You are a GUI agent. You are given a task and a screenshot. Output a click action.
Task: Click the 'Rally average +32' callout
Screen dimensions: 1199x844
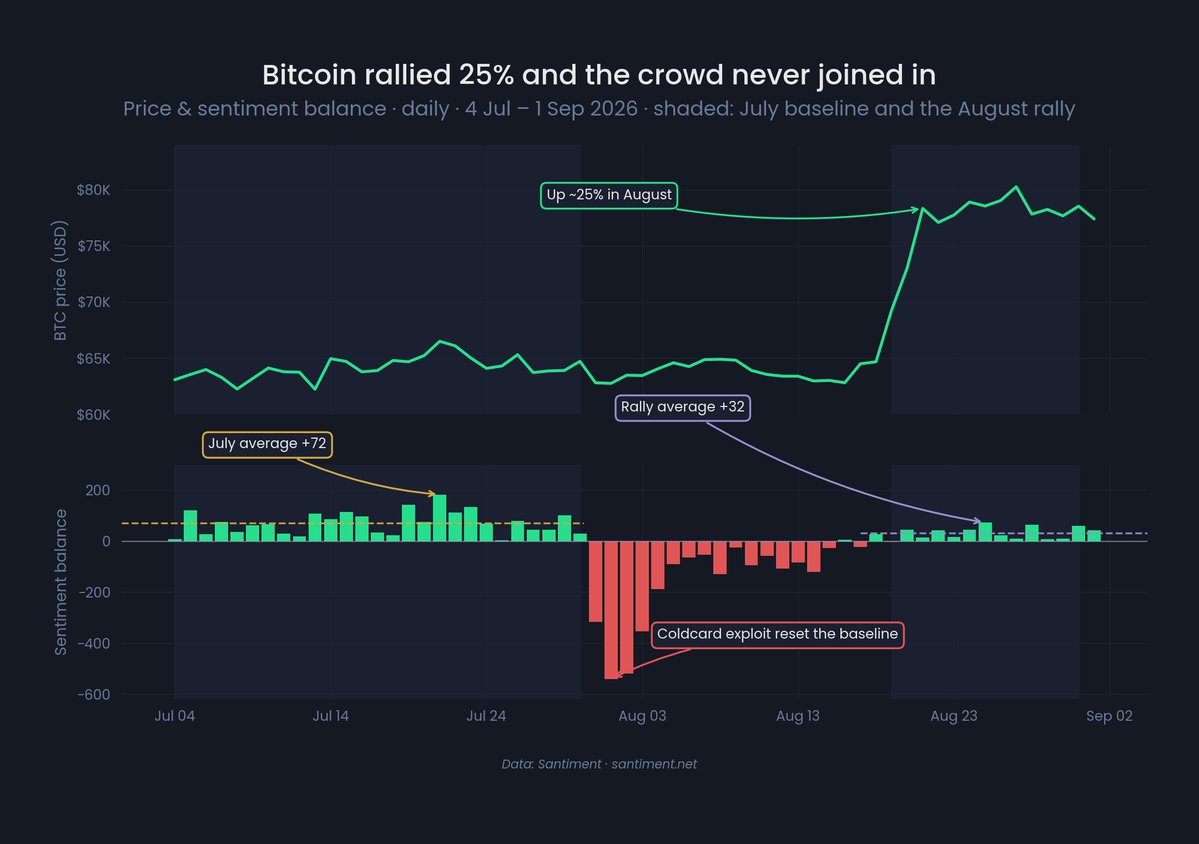pyautogui.click(x=682, y=407)
